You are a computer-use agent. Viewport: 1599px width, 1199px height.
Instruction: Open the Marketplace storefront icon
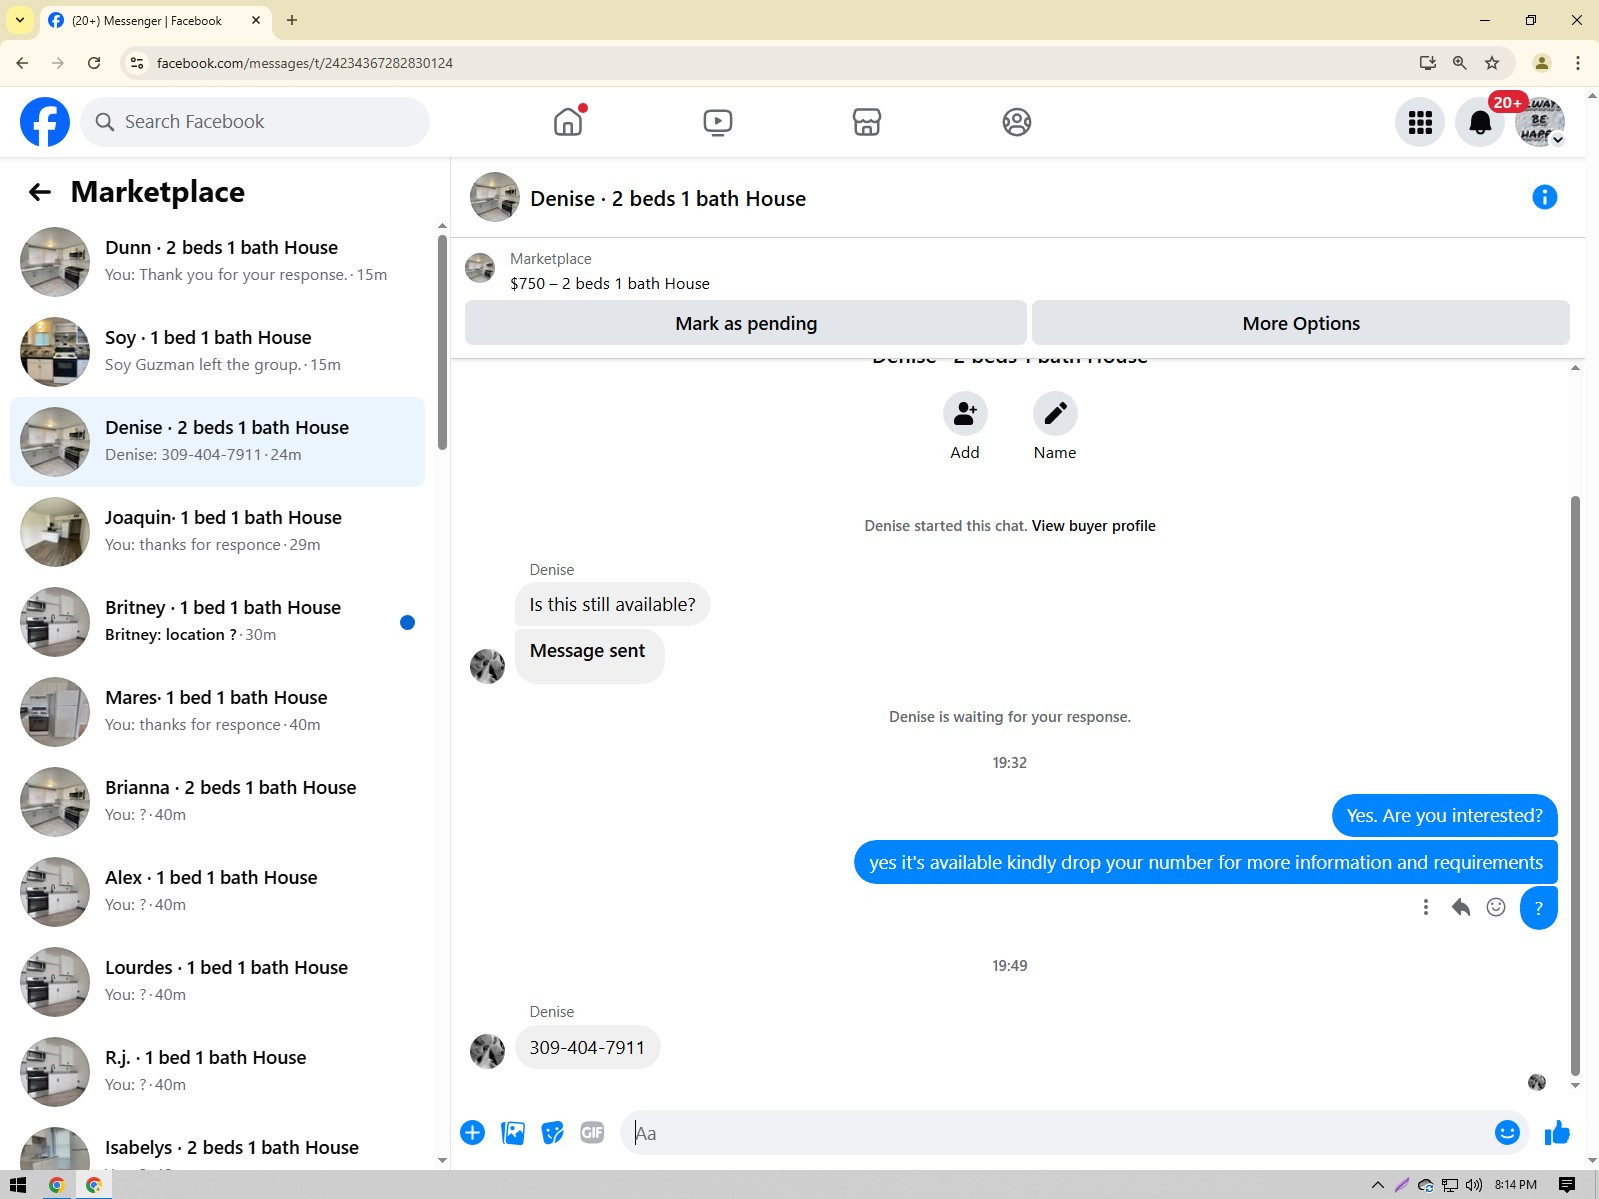(x=867, y=122)
